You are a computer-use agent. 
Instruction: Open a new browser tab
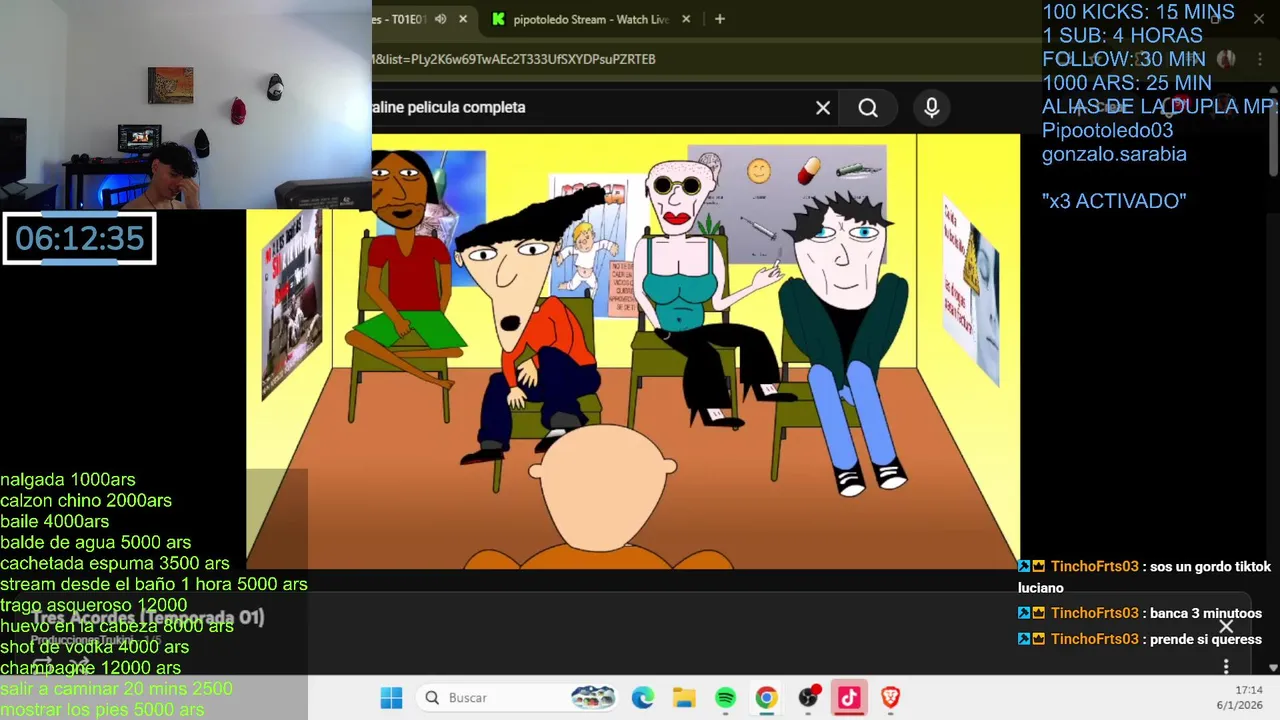719,19
